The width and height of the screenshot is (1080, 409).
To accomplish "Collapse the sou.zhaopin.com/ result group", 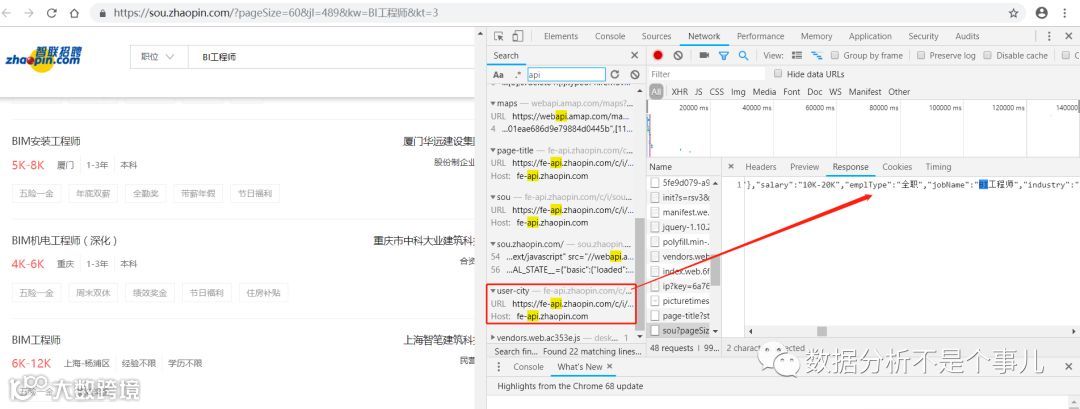I will click(492, 244).
